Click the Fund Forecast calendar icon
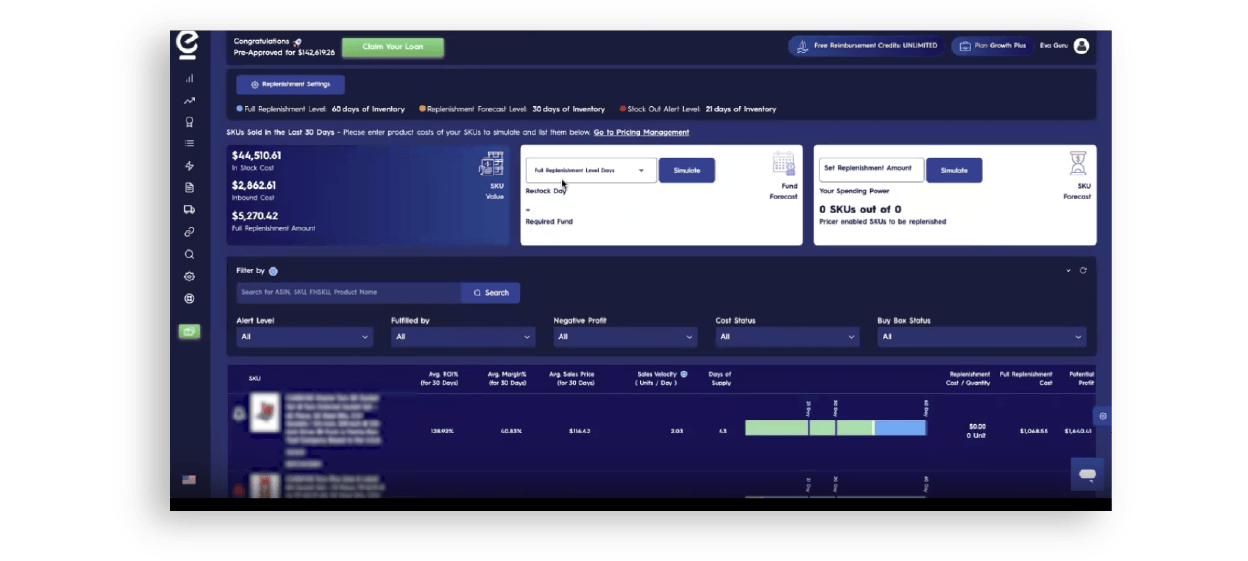Viewport: 1248px width, 561px height. click(784, 164)
